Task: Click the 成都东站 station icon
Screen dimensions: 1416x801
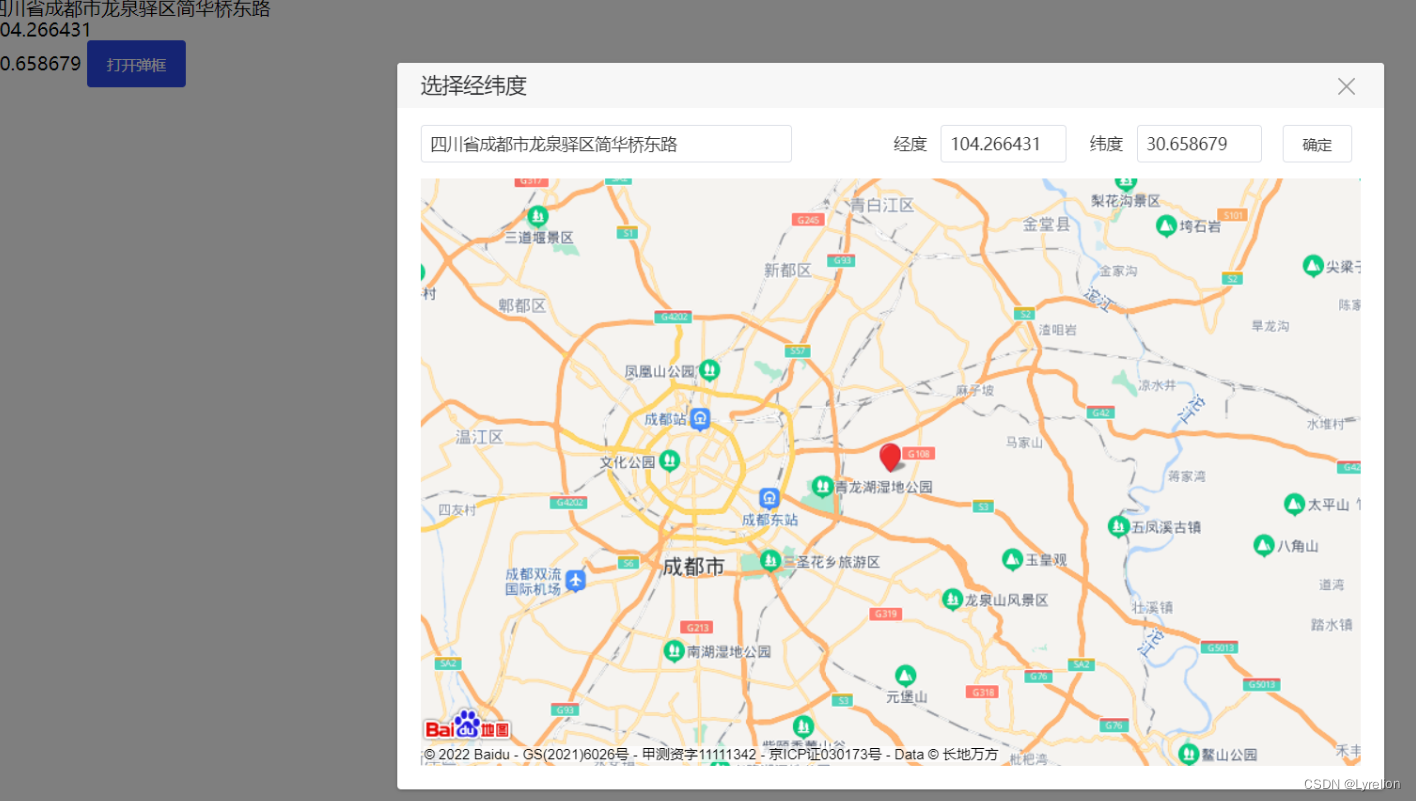Action: [x=768, y=497]
